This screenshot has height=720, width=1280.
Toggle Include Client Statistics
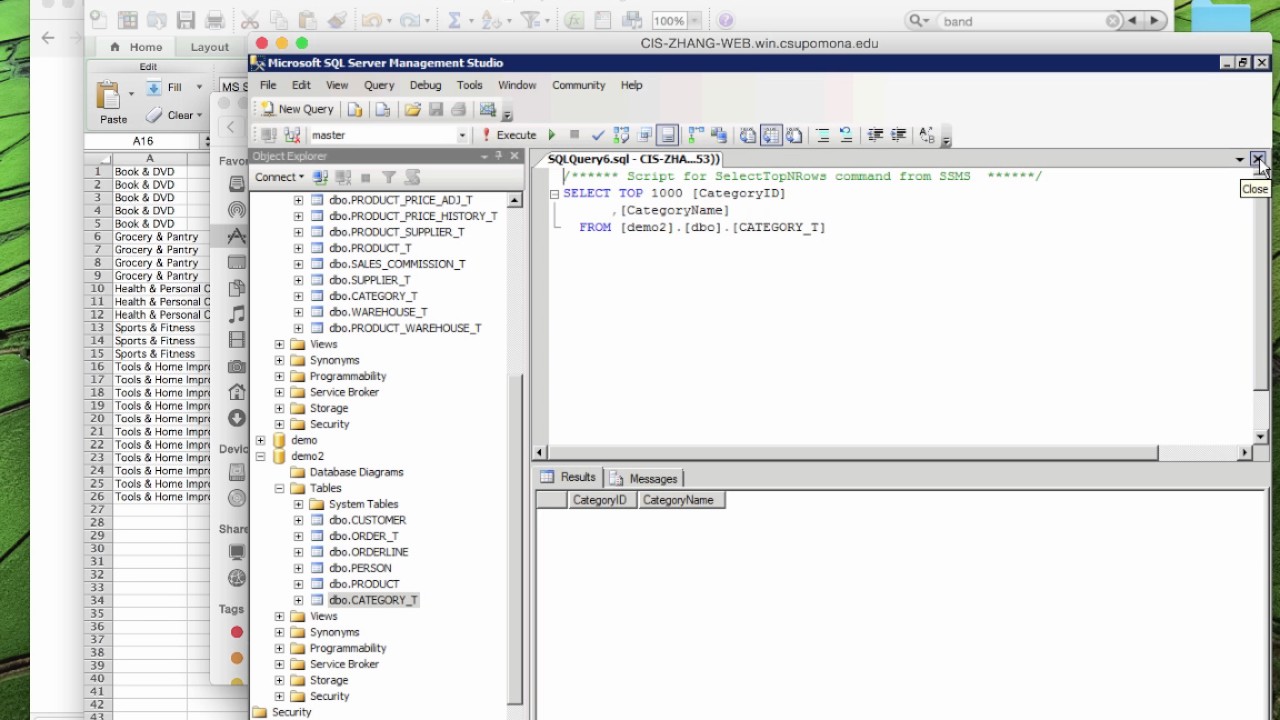click(x=719, y=135)
